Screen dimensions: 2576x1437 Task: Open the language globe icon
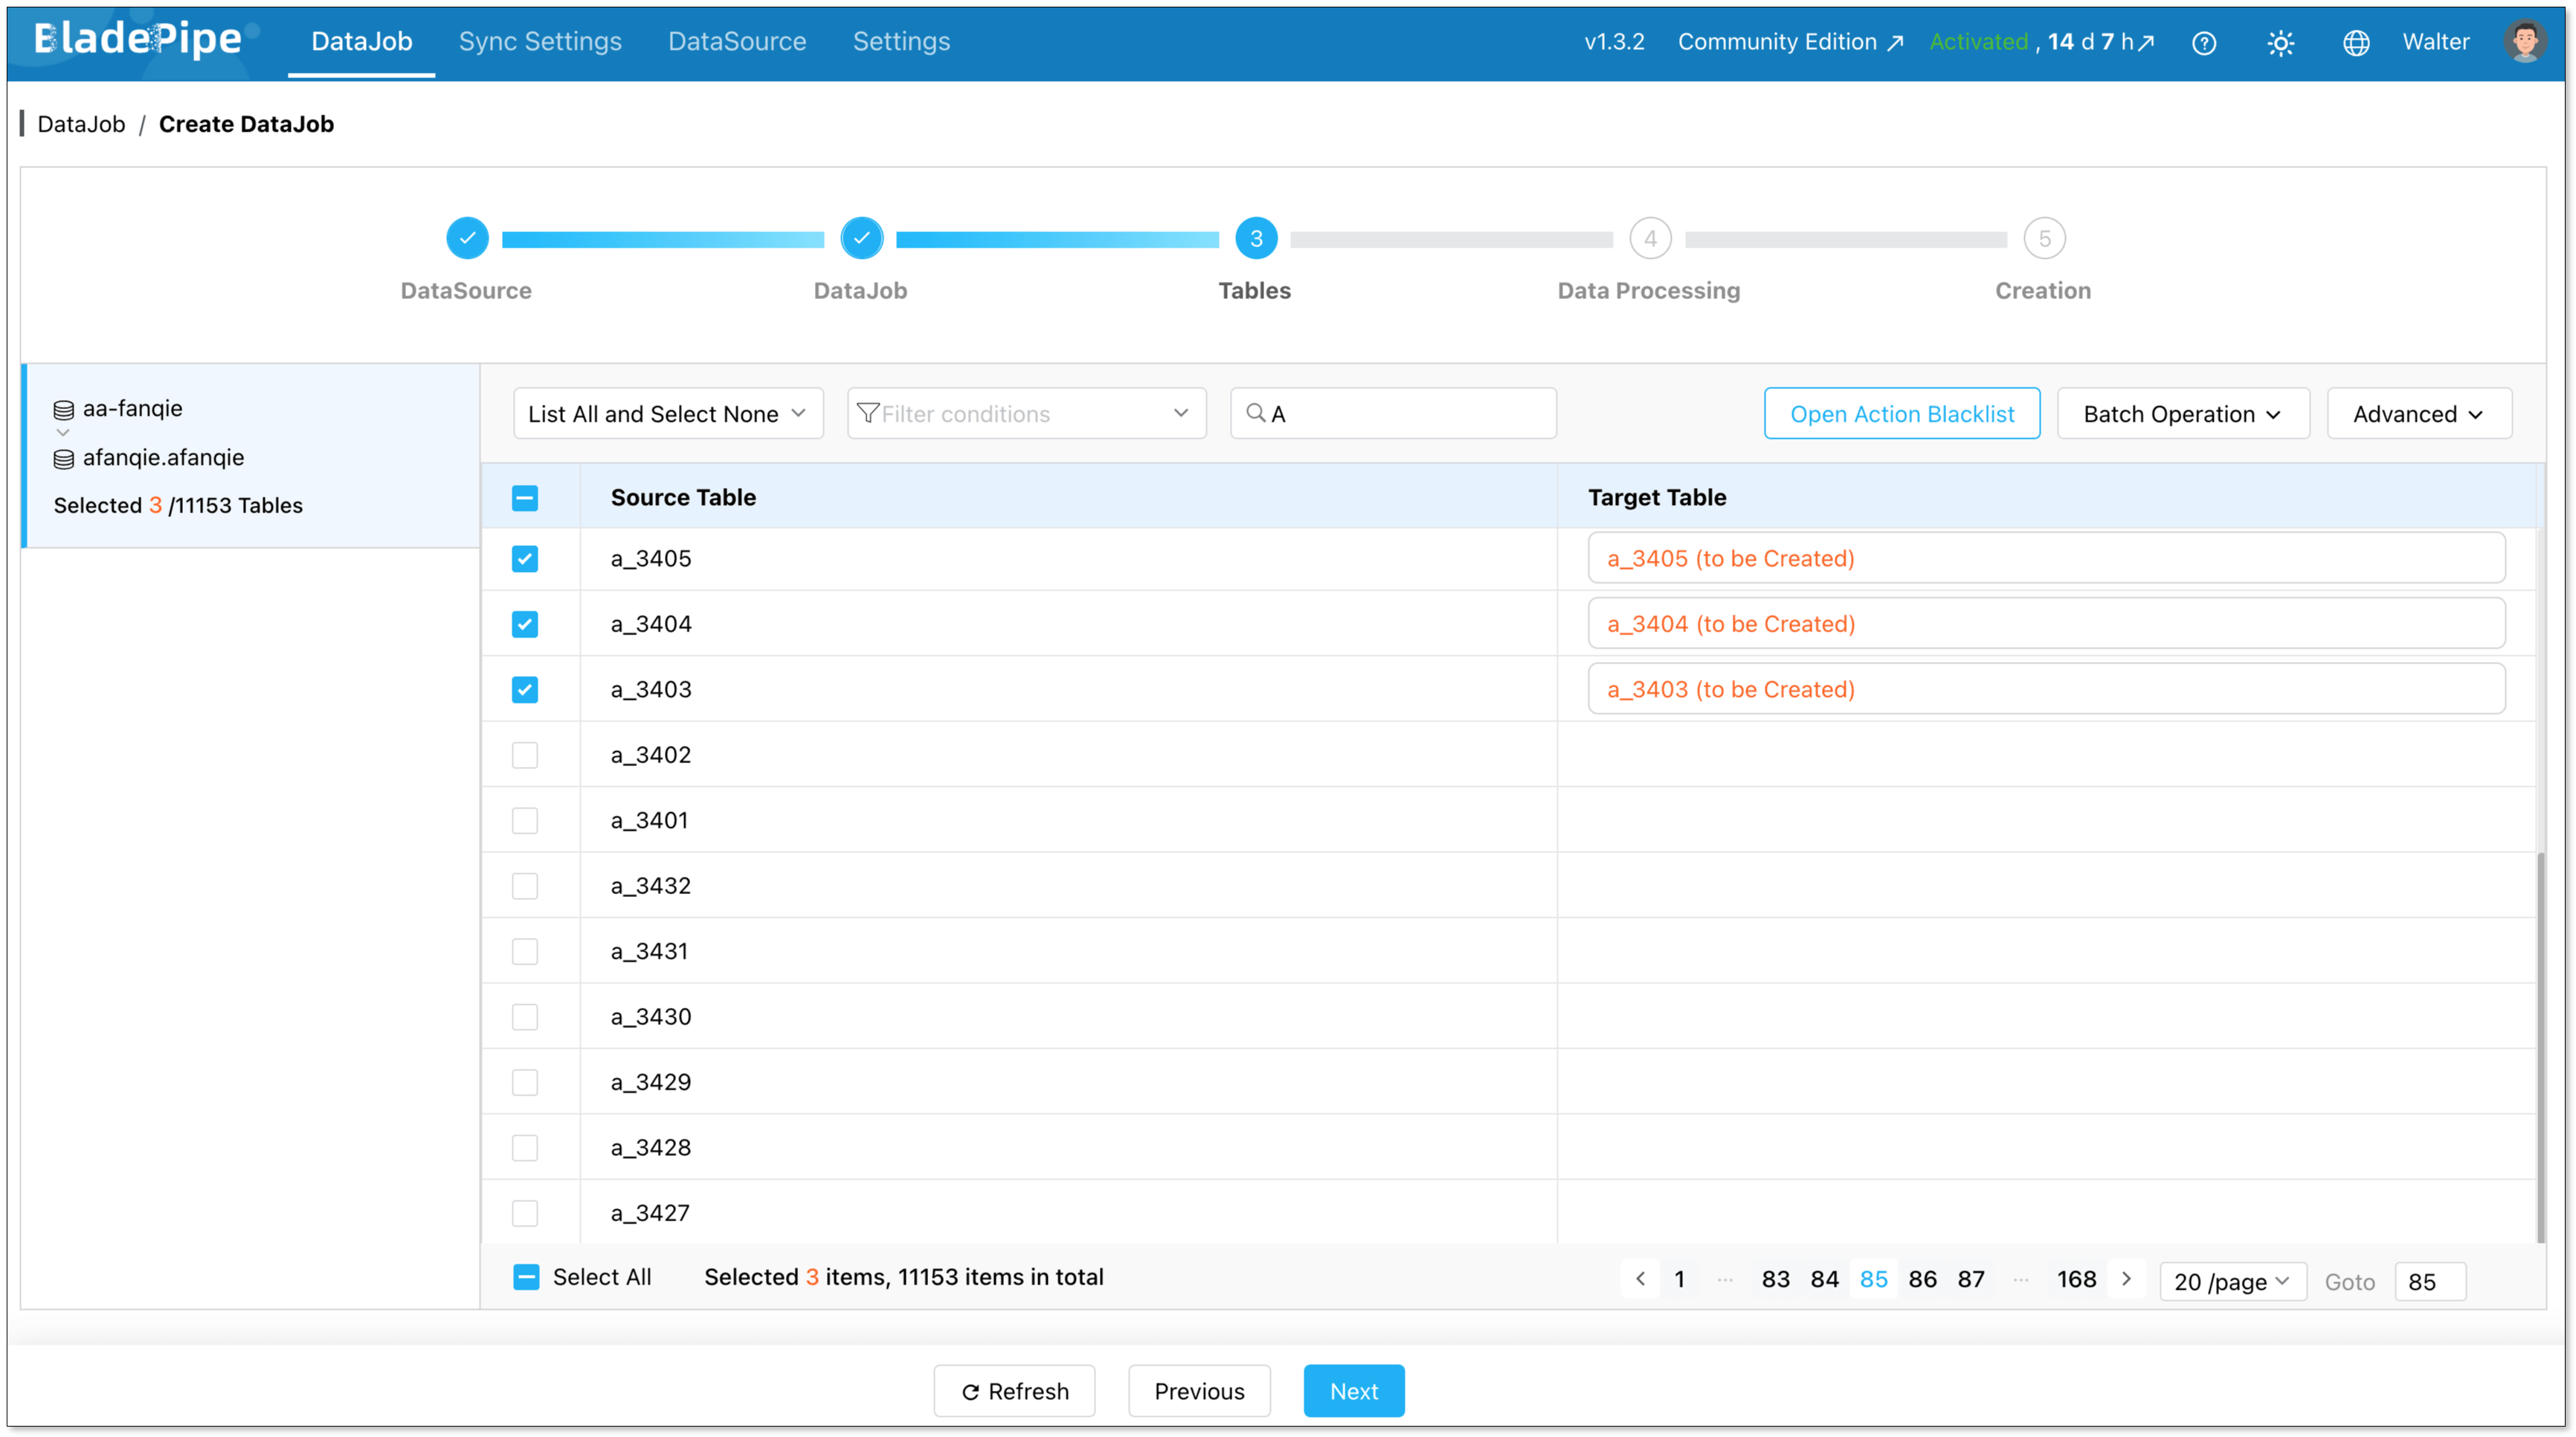(x=2356, y=43)
